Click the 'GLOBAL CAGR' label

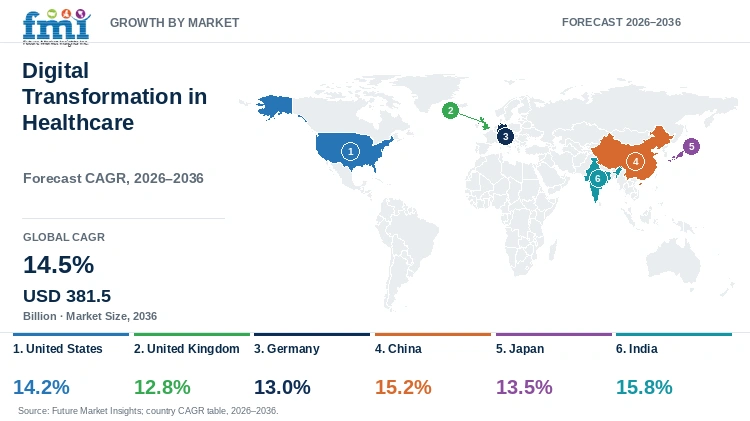pyautogui.click(x=64, y=237)
